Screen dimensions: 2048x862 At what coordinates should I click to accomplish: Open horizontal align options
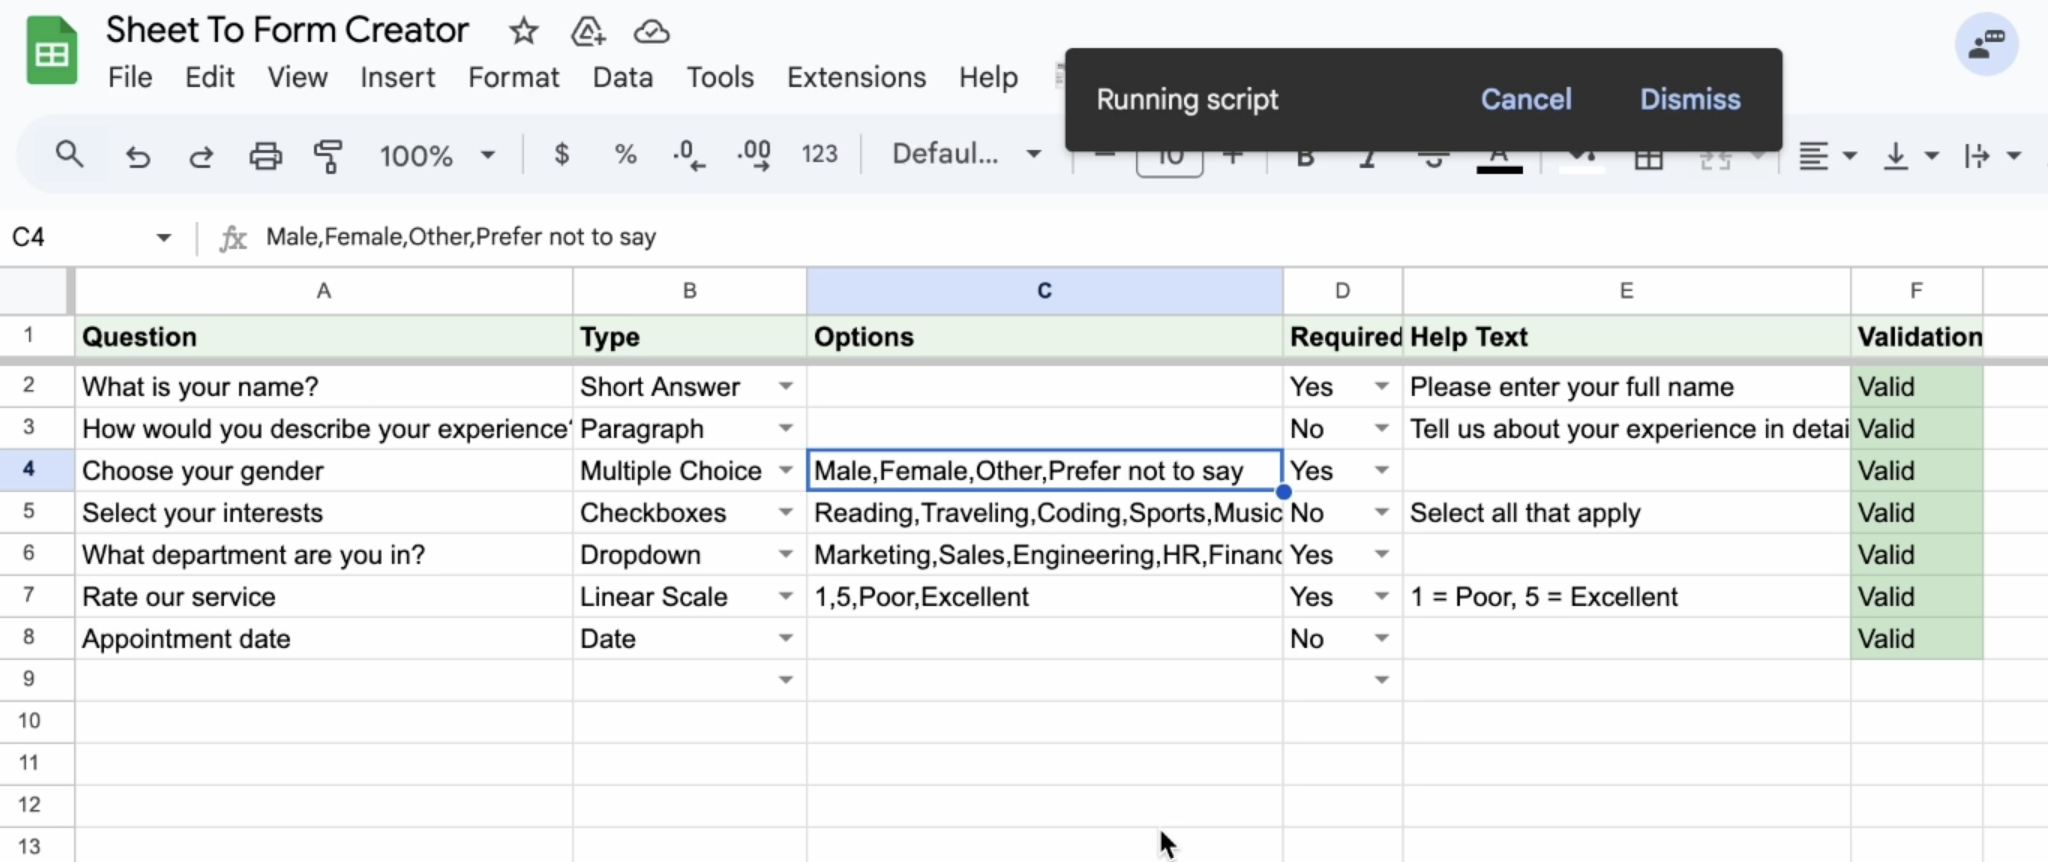tap(1826, 156)
